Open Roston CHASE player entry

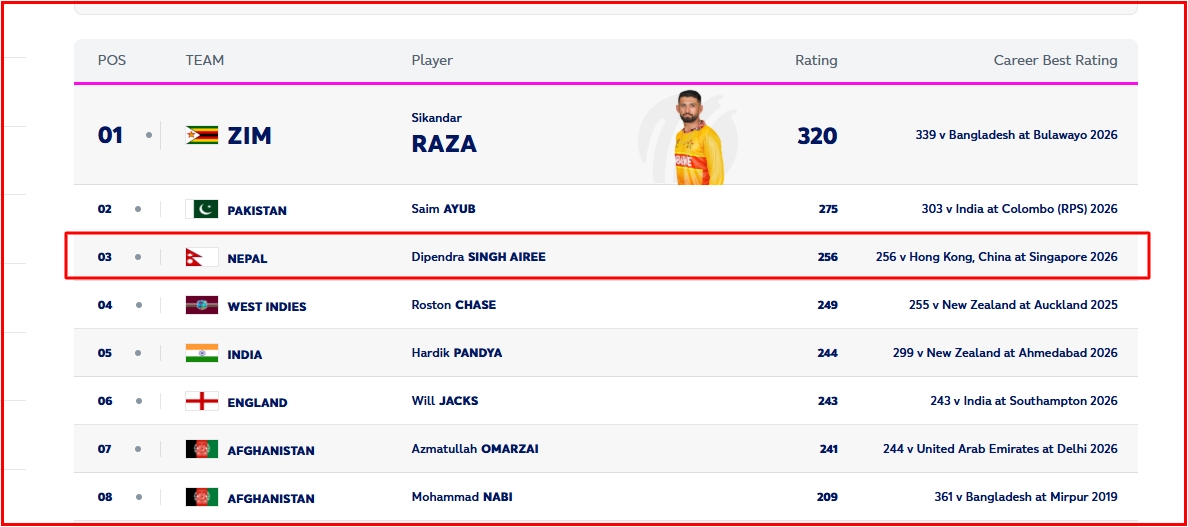tap(454, 305)
